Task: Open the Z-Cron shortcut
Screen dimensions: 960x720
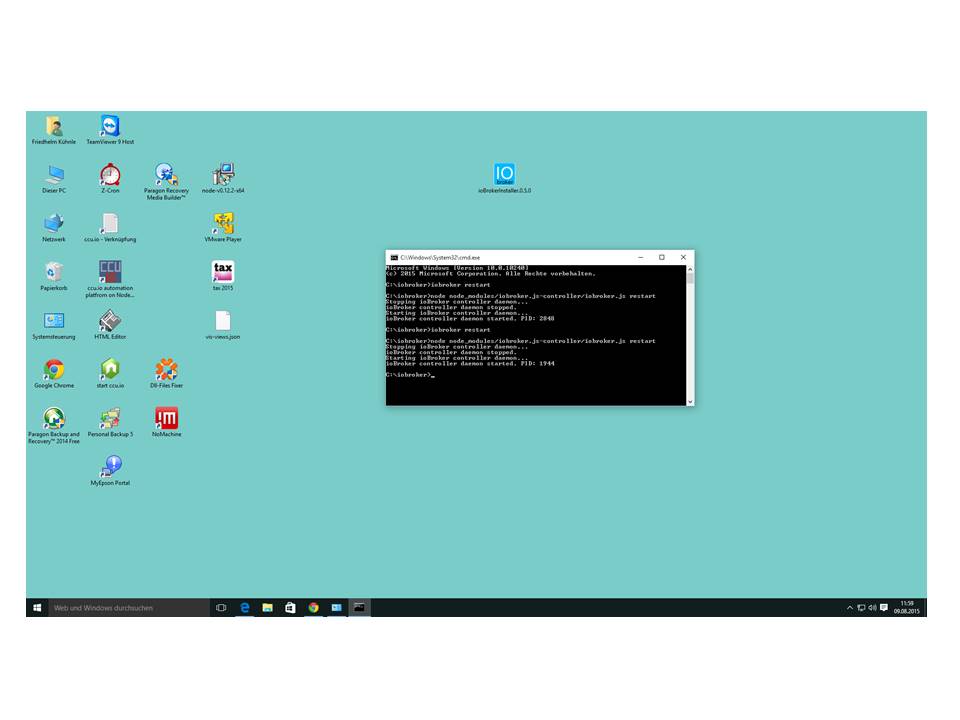Action: [x=110, y=179]
